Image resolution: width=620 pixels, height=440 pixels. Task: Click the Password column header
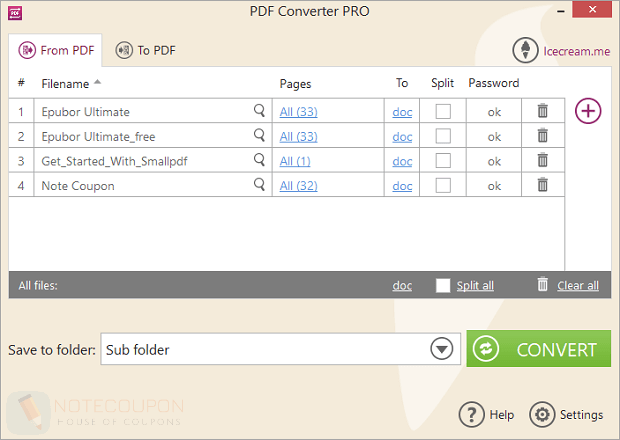(x=493, y=83)
